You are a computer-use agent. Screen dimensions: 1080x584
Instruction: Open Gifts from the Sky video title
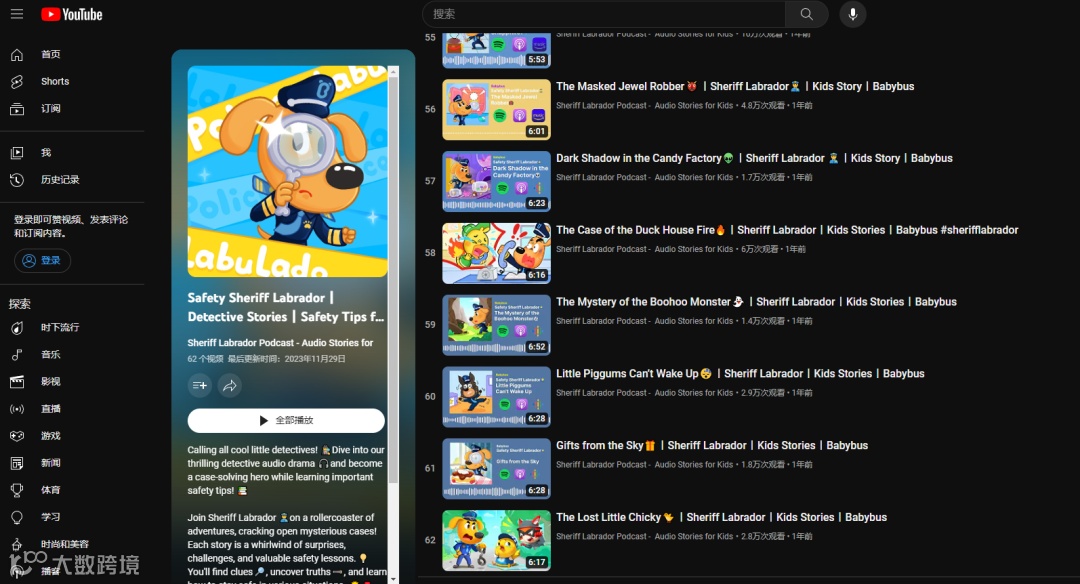coord(712,446)
